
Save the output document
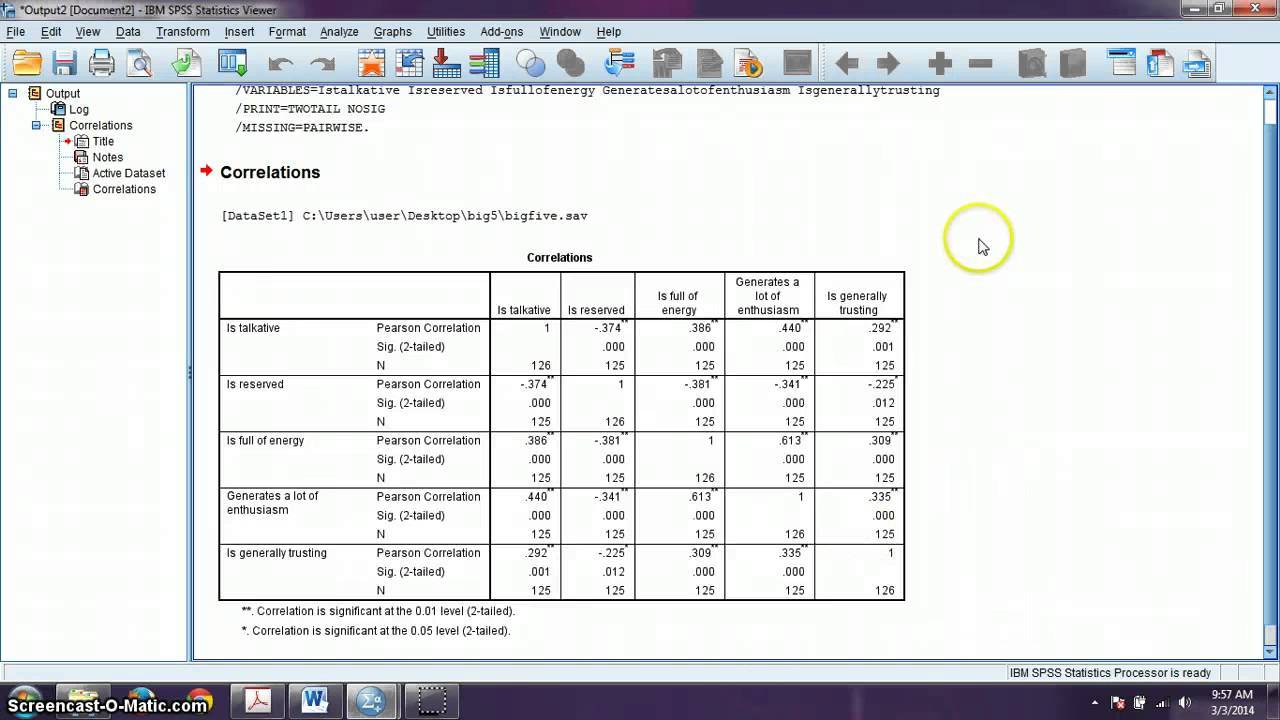pyautogui.click(x=63, y=62)
